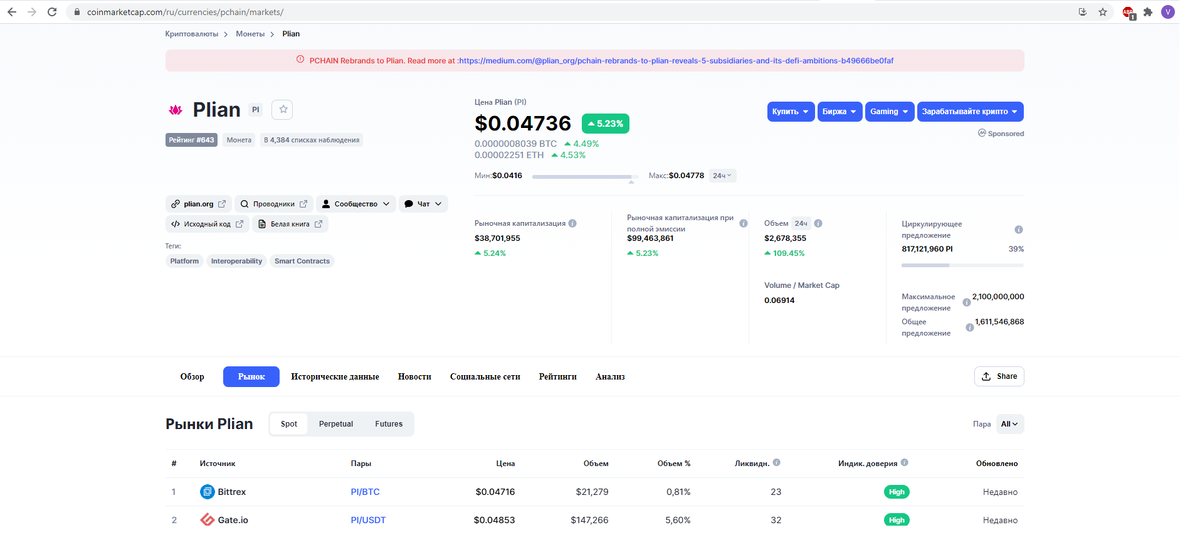1200x547 pixels.
Task: Open the Биржа dropdown
Action: click(839, 112)
